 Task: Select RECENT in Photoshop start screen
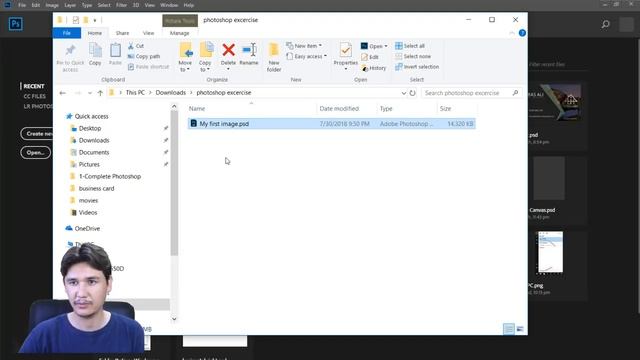(x=33, y=87)
